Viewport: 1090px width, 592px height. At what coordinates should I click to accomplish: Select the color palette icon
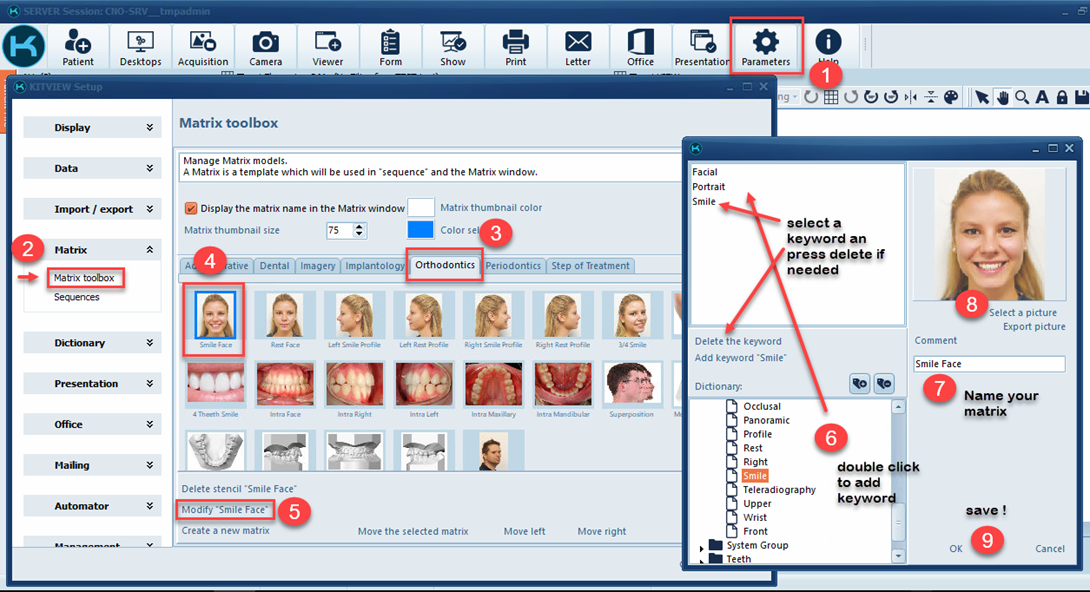pyautogui.click(x=951, y=97)
